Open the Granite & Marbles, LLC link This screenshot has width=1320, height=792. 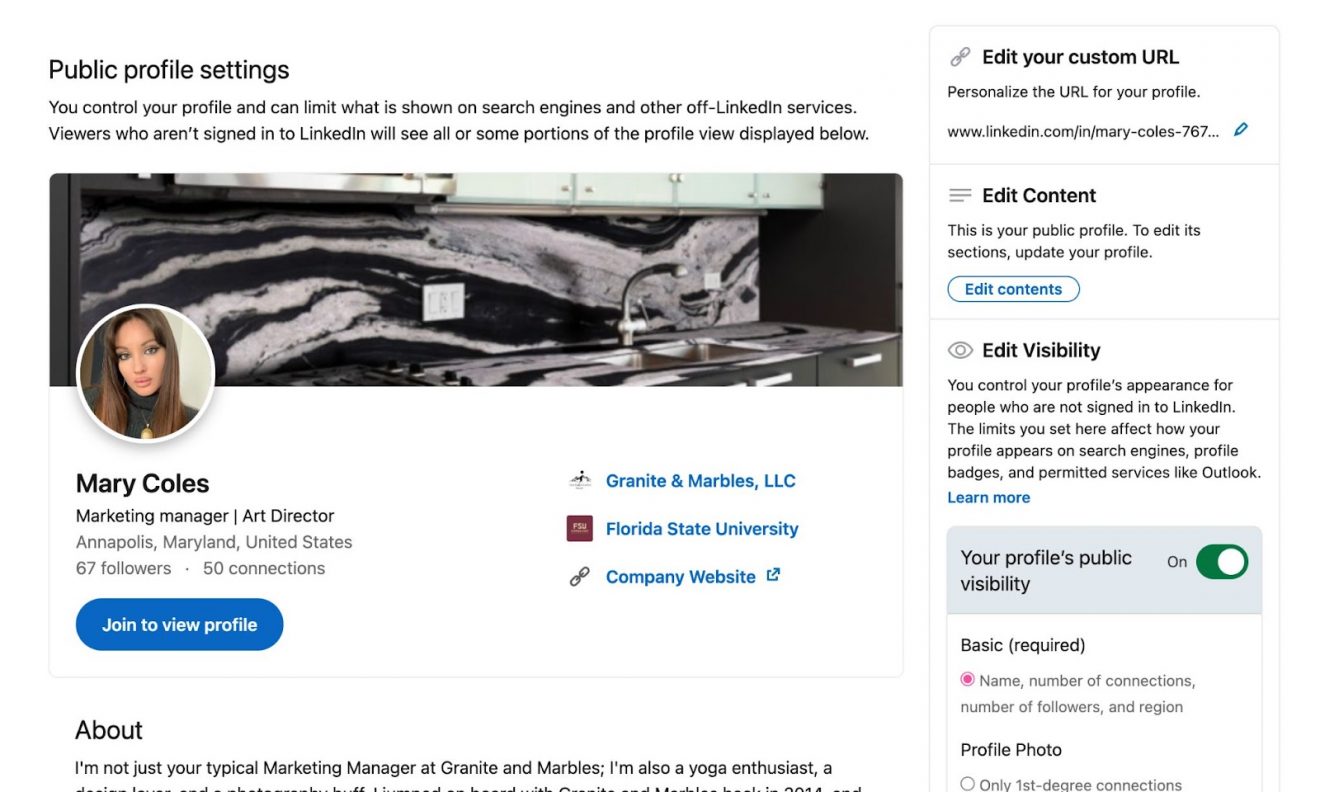click(700, 480)
